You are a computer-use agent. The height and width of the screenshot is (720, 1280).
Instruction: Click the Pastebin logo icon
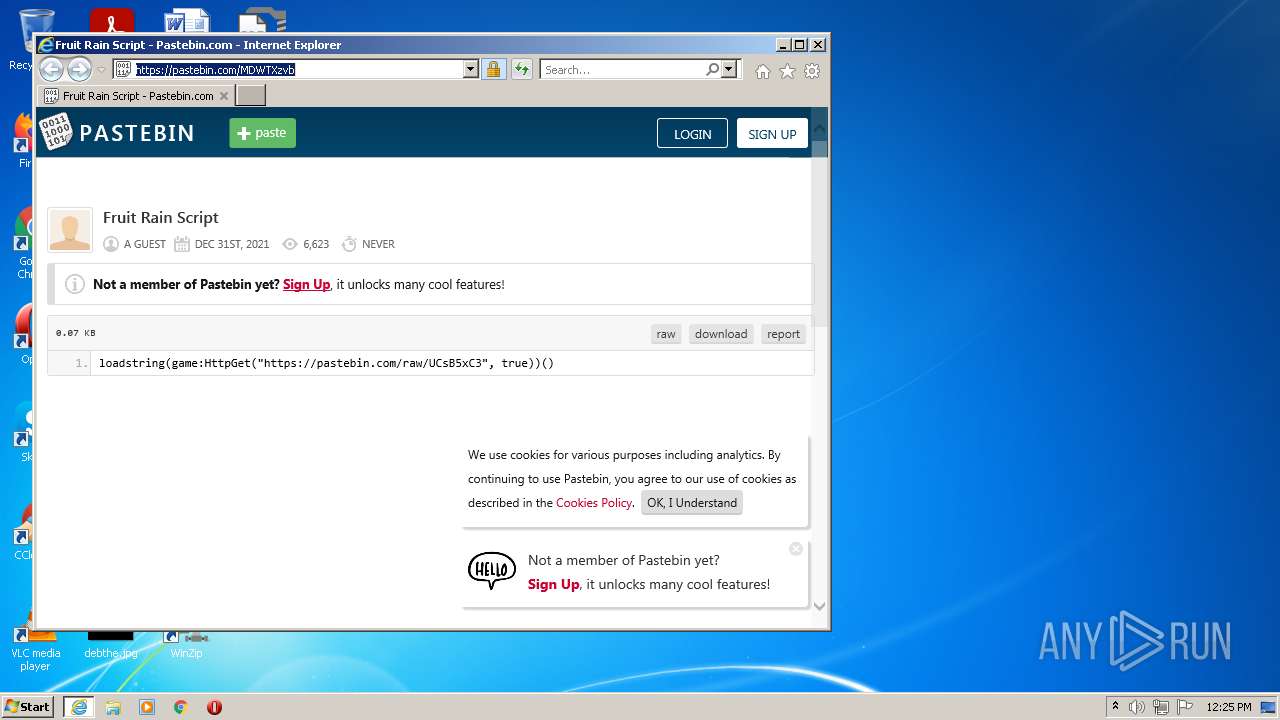point(56,132)
